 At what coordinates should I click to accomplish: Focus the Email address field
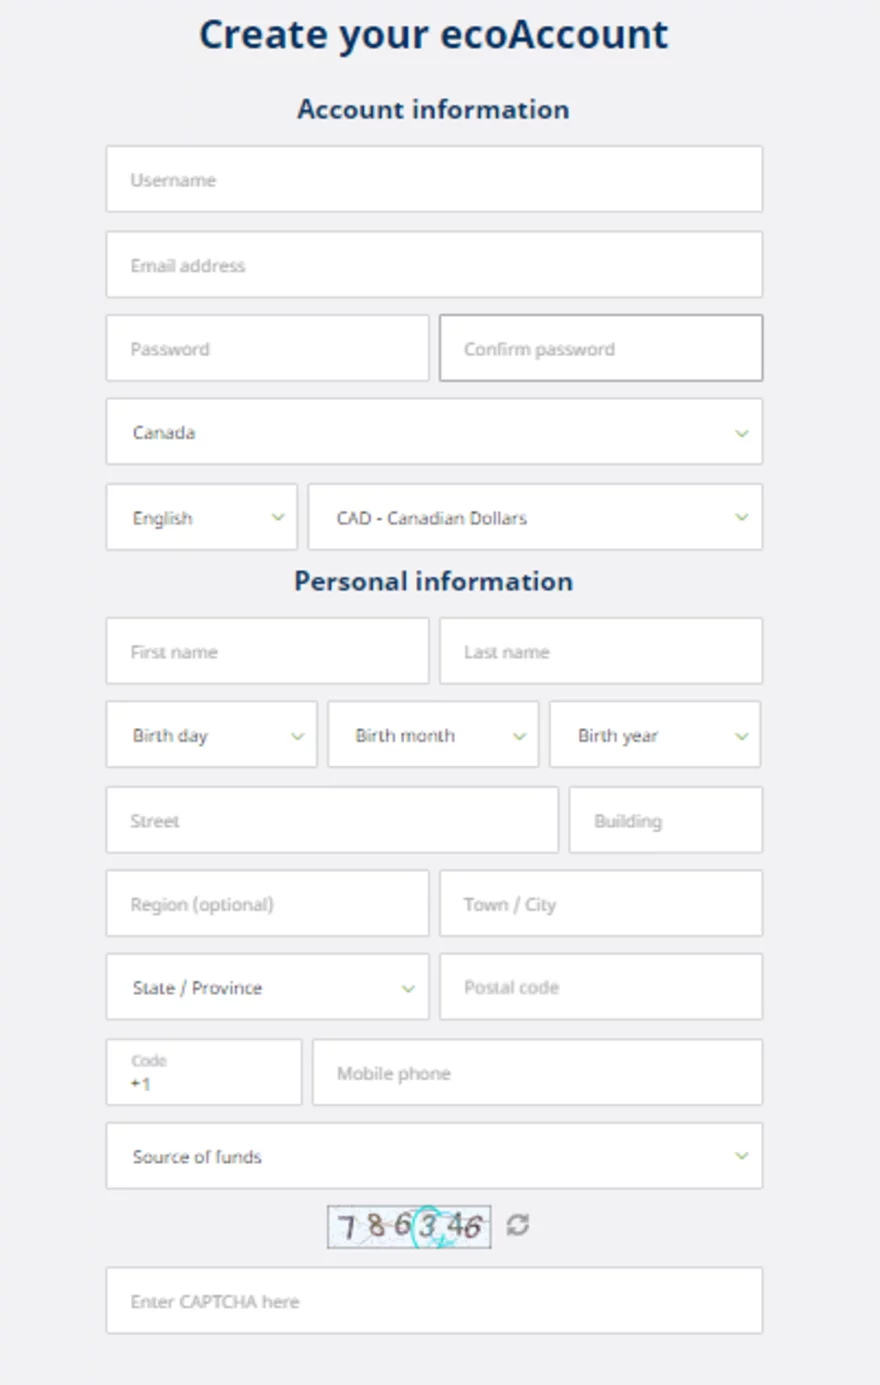[x=434, y=265]
